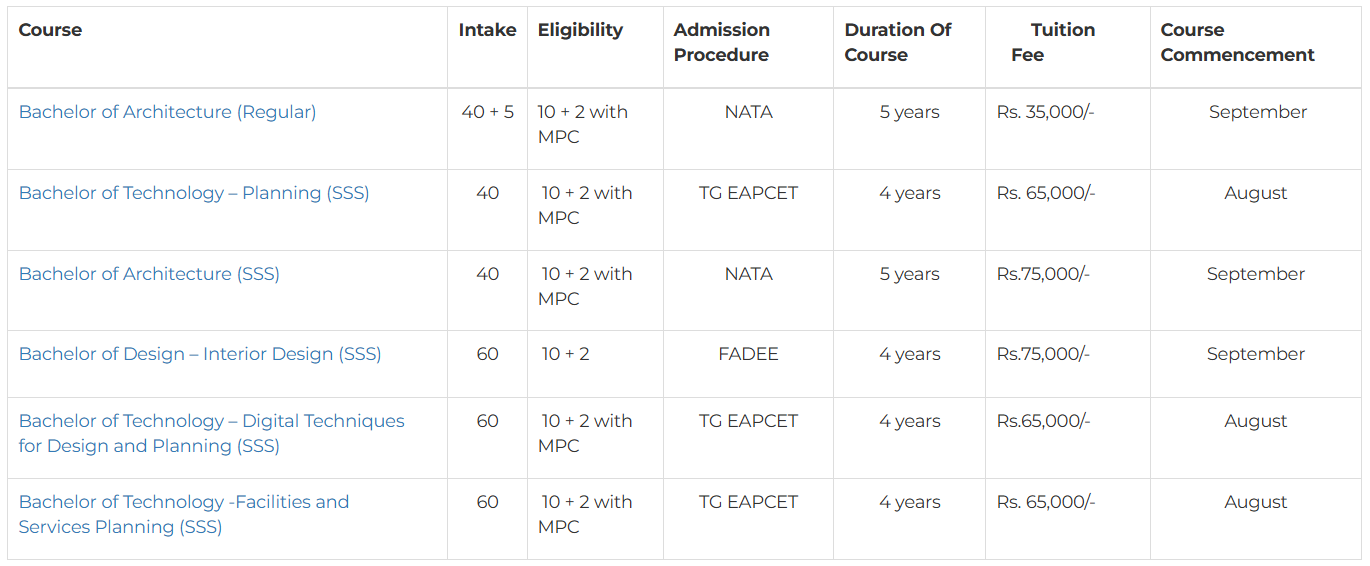
Task: Click the Bachelor of Architecture (SSS) link
Action: pos(149,274)
